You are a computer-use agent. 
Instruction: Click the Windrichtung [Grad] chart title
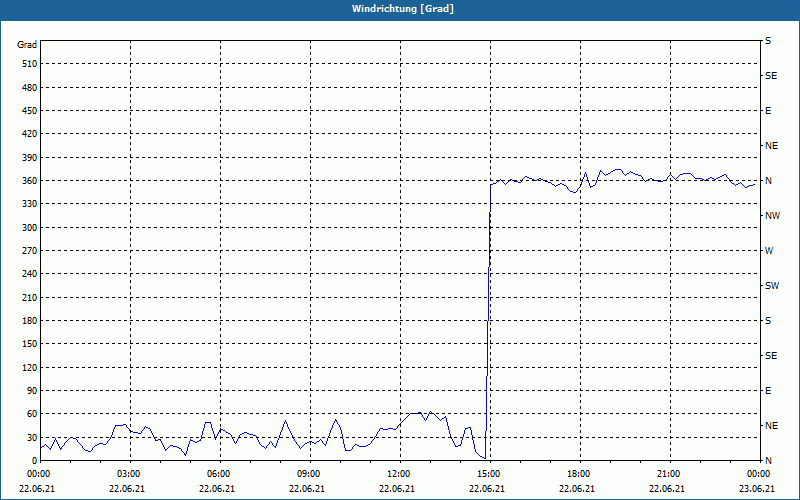pos(403,9)
